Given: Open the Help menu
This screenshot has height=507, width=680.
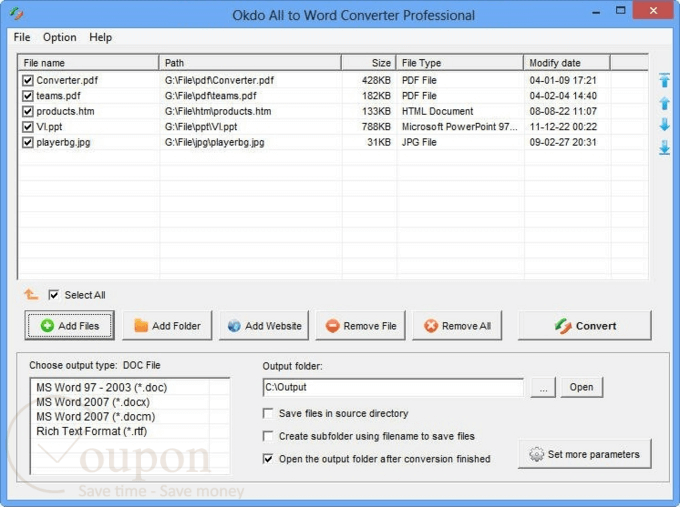Looking at the screenshot, I should [x=101, y=37].
